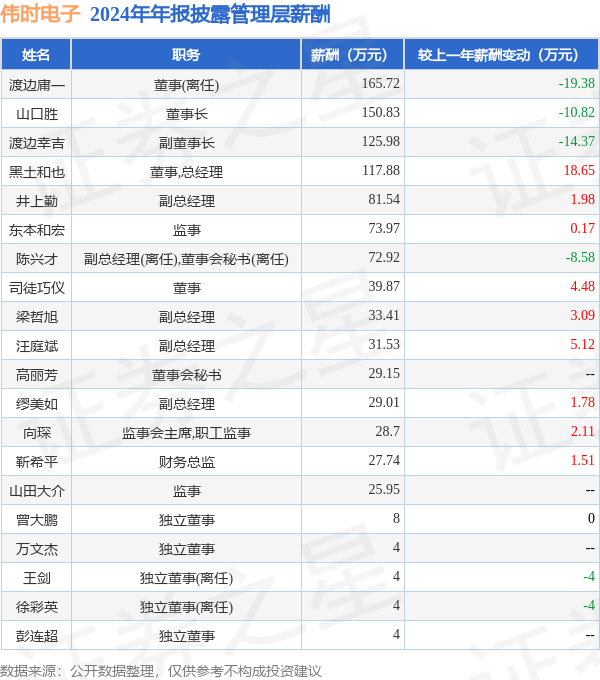This screenshot has width=600, height=680.
Task: Click the name 高丽芳
Action: pyautogui.click(x=37, y=375)
